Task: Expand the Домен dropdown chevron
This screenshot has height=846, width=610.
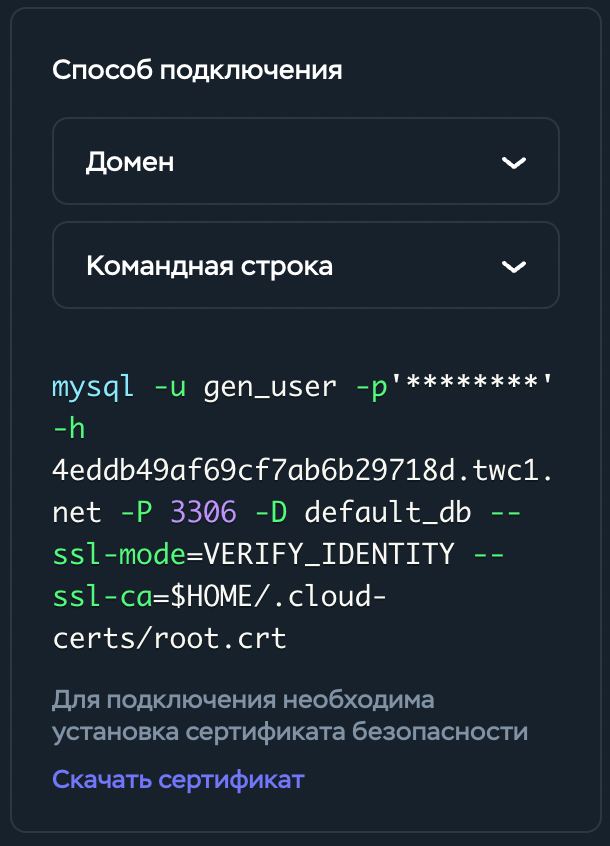Action: [x=513, y=163]
